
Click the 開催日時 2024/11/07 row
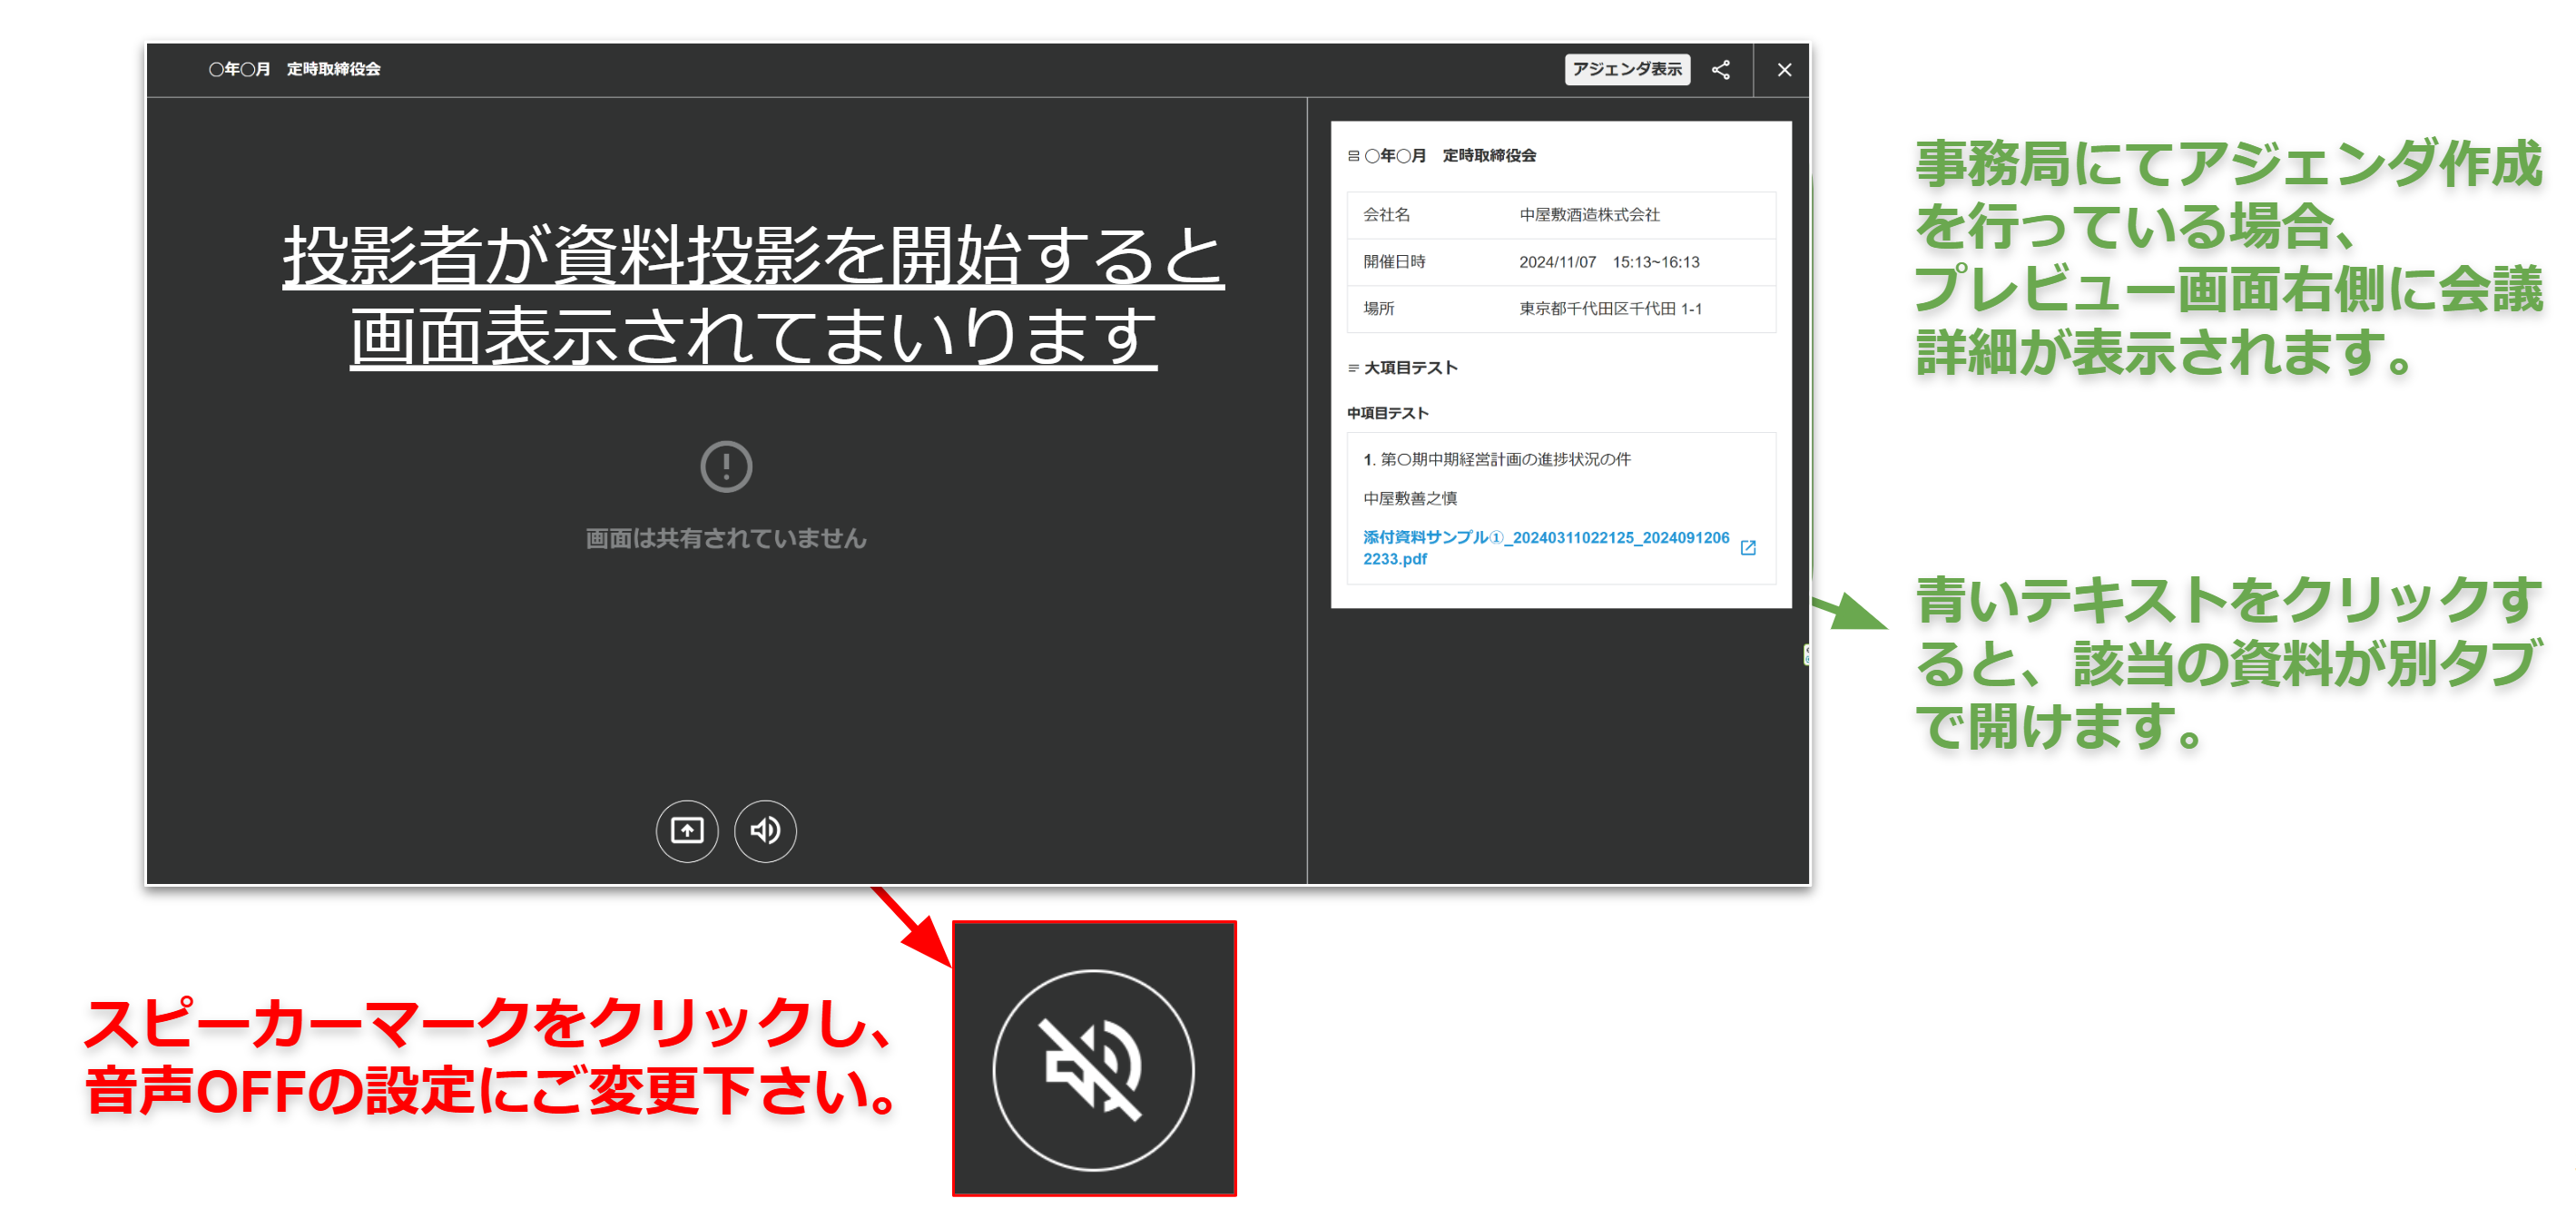(1560, 262)
